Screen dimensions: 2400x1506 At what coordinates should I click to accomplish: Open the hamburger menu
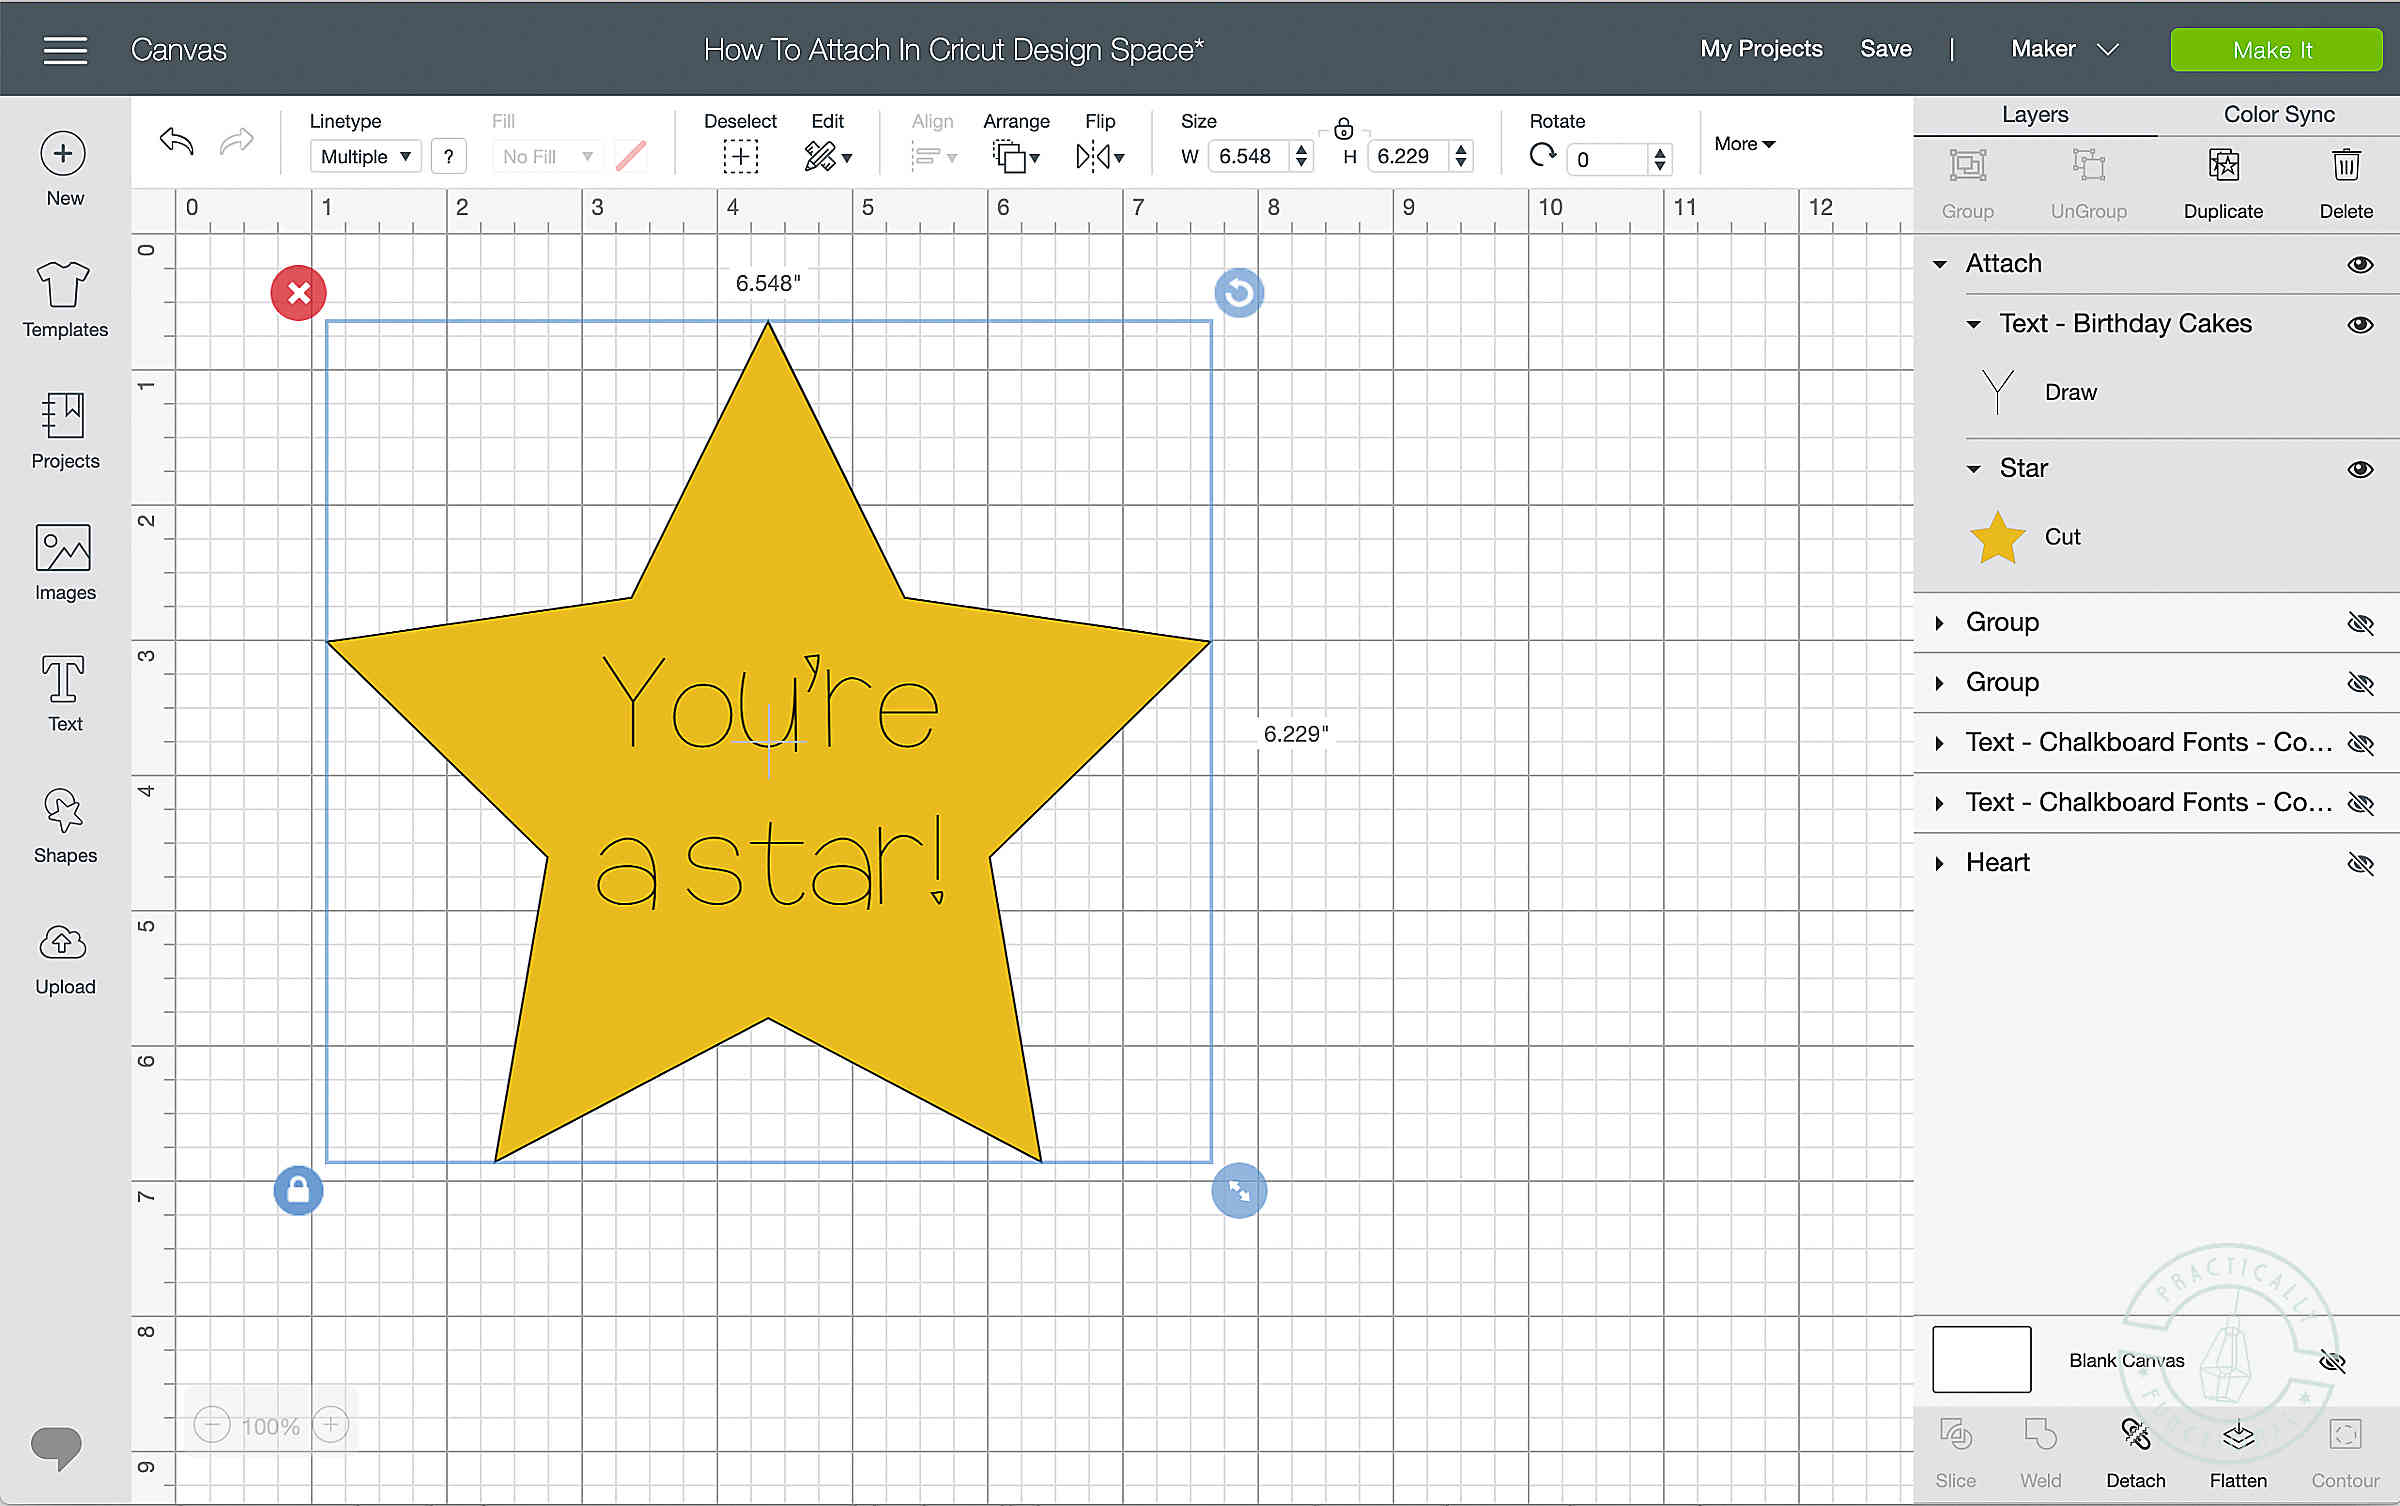(x=64, y=49)
